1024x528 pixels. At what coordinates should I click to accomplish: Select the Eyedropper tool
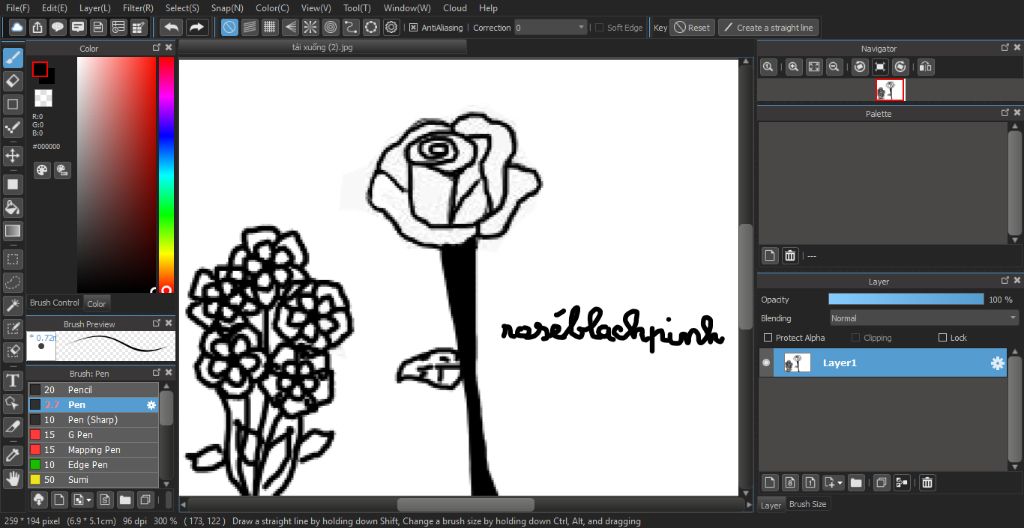(x=12, y=455)
